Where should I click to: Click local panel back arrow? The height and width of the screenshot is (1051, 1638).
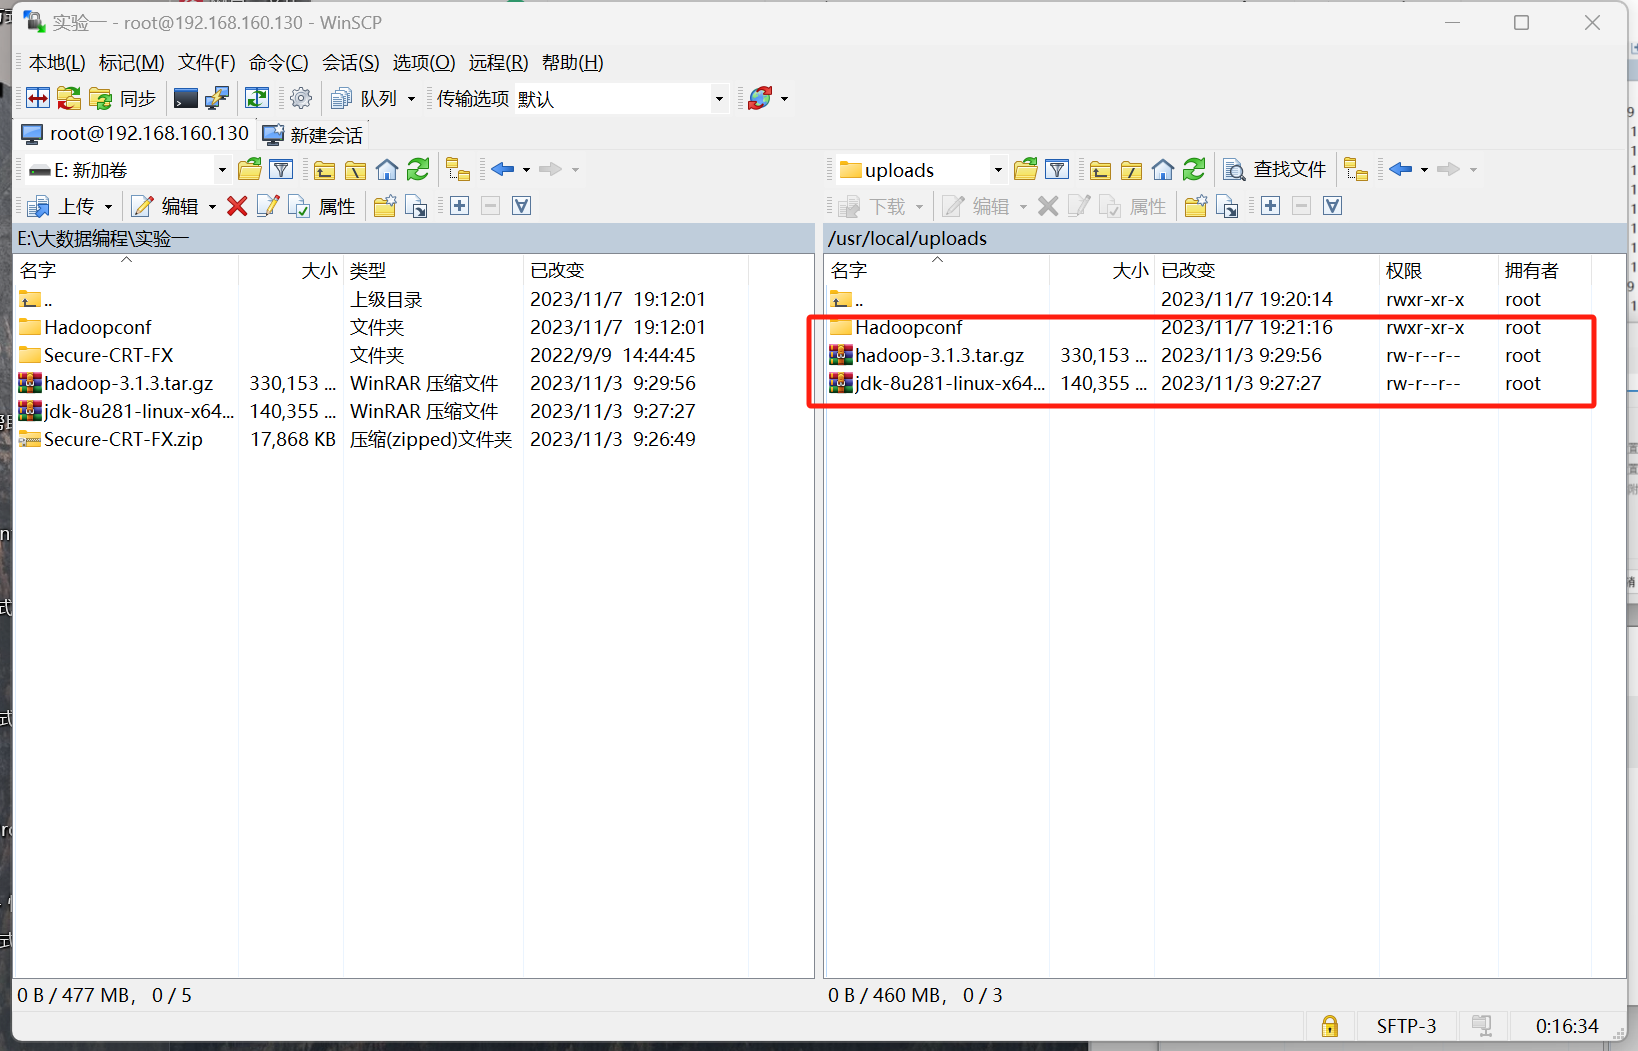503,169
